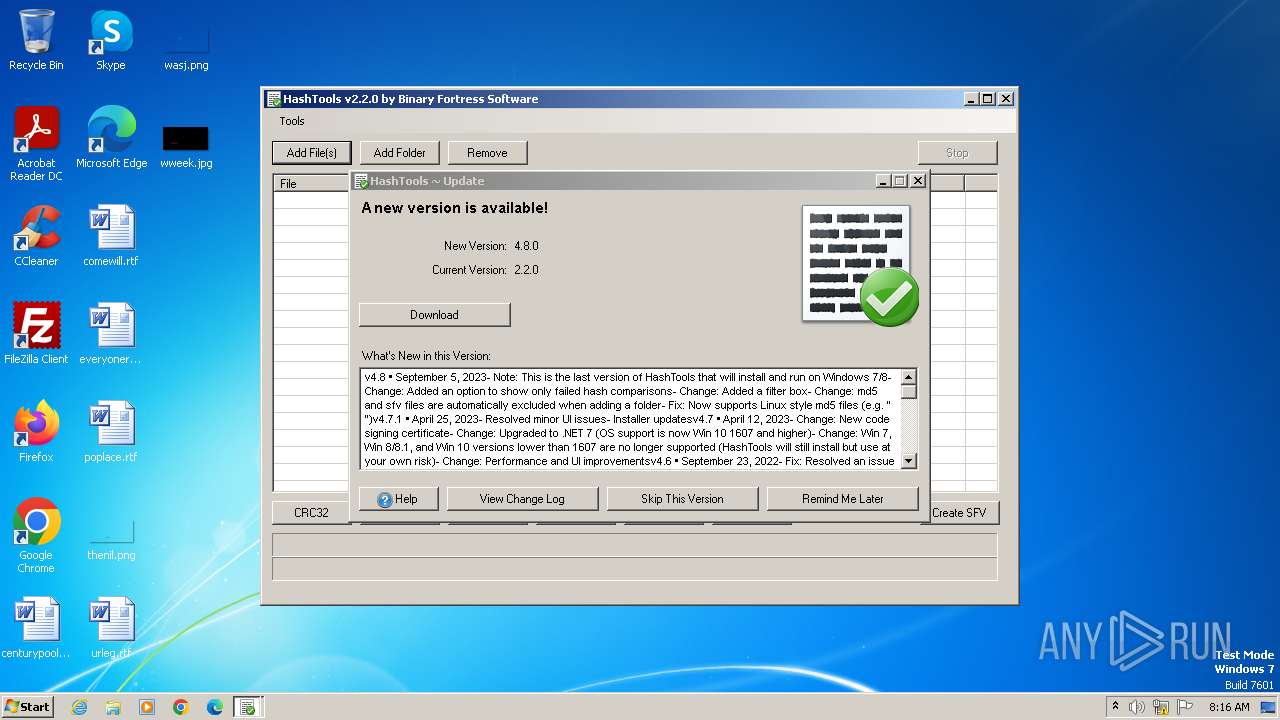Launch Skype from the desktop
Image resolution: width=1280 pixels, height=720 pixels.
pyautogui.click(x=110, y=40)
